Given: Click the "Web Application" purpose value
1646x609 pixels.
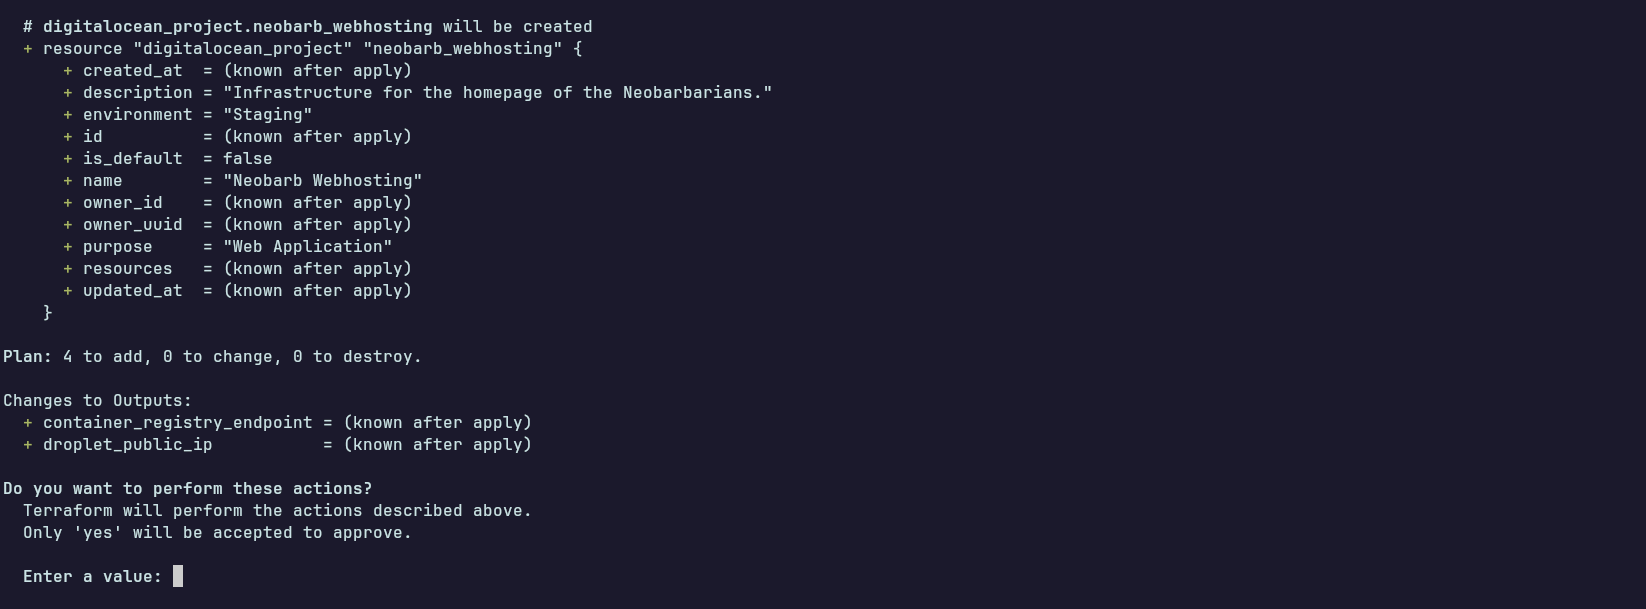Looking at the screenshot, I should pos(307,247).
